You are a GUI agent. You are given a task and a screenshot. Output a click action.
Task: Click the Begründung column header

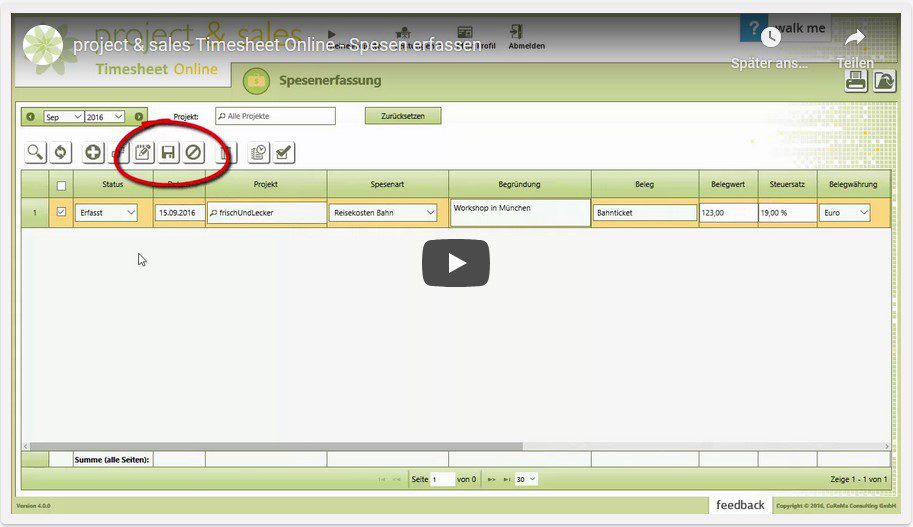pyautogui.click(x=519, y=184)
